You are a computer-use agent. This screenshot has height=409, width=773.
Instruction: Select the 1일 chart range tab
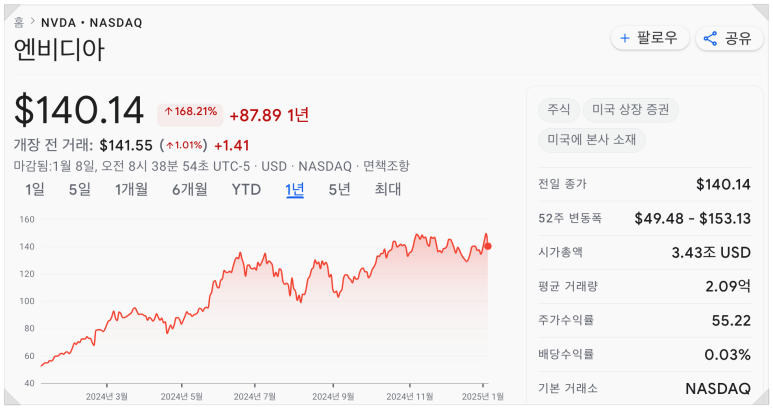coord(35,189)
